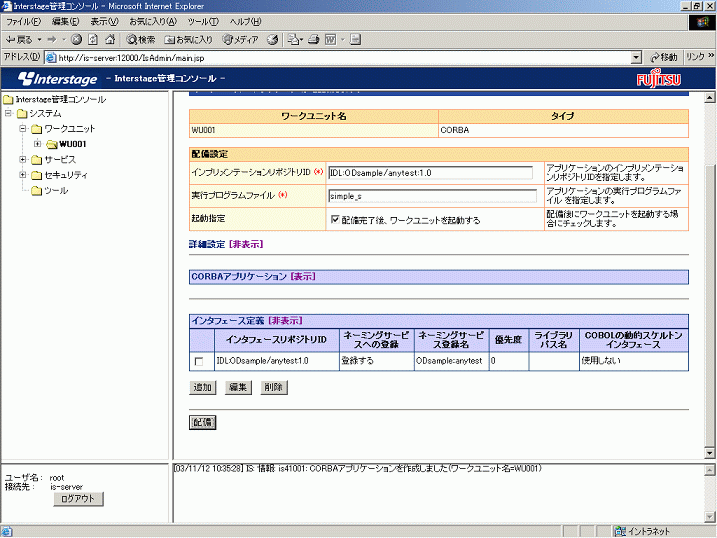Click the 実行プログラムファイル input field
The image size is (717, 538).
432,196
